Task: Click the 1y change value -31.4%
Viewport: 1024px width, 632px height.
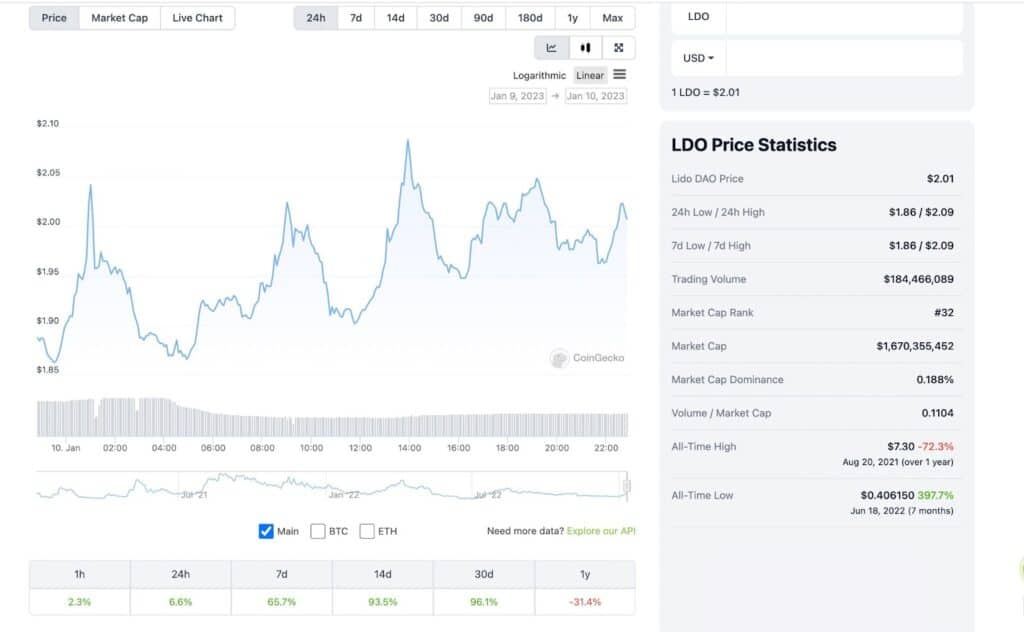Action: [x=584, y=601]
